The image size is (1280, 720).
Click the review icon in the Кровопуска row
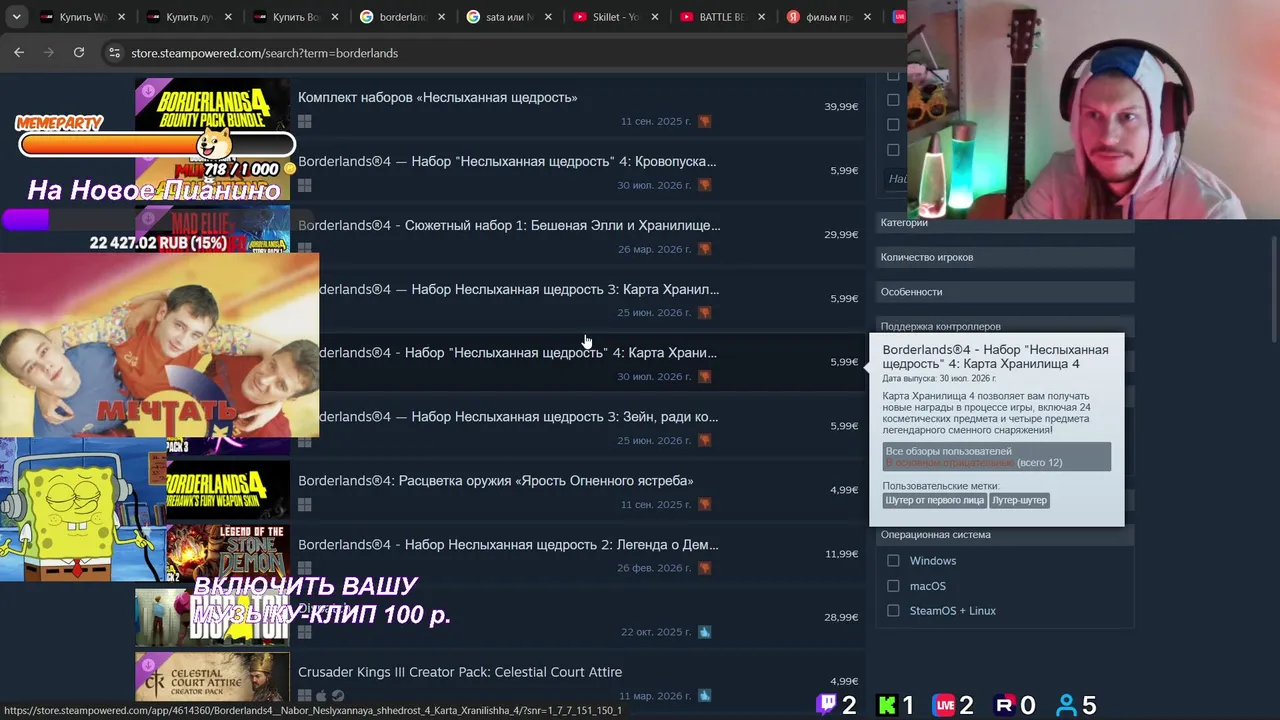pyautogui.click(x=705, y=185)
